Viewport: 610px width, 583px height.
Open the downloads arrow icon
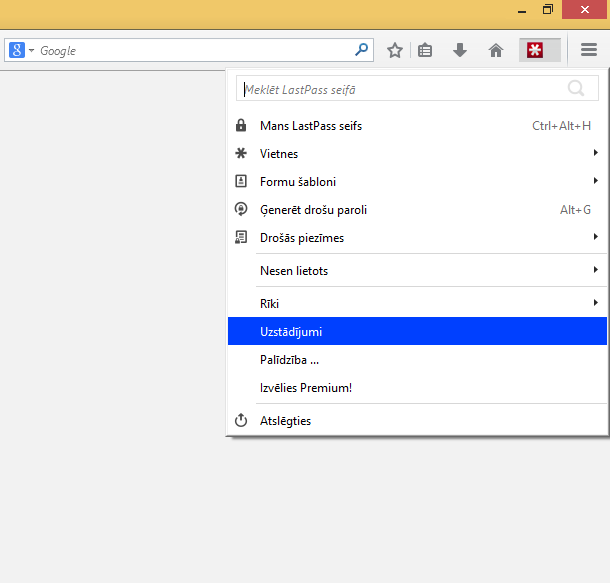[x=460, y=50]
